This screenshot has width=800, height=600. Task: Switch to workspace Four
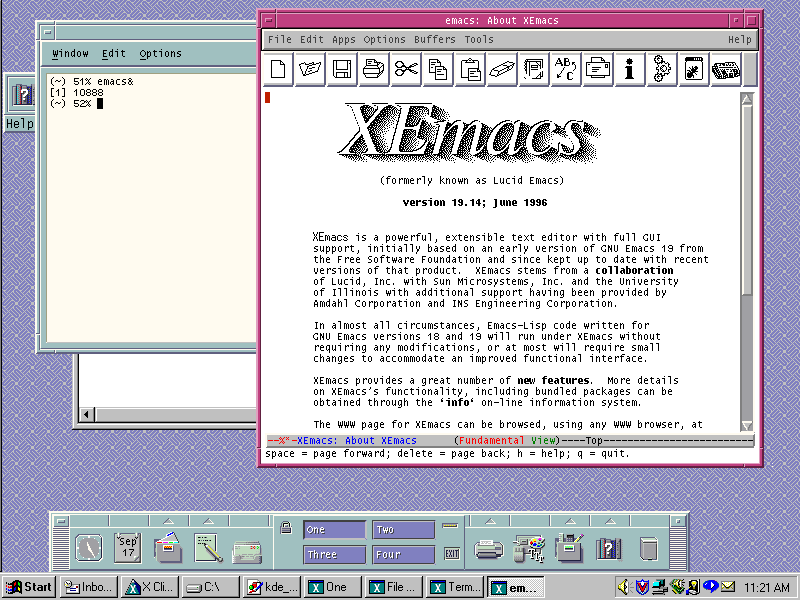pyautogui.click(x=403, y=555)
